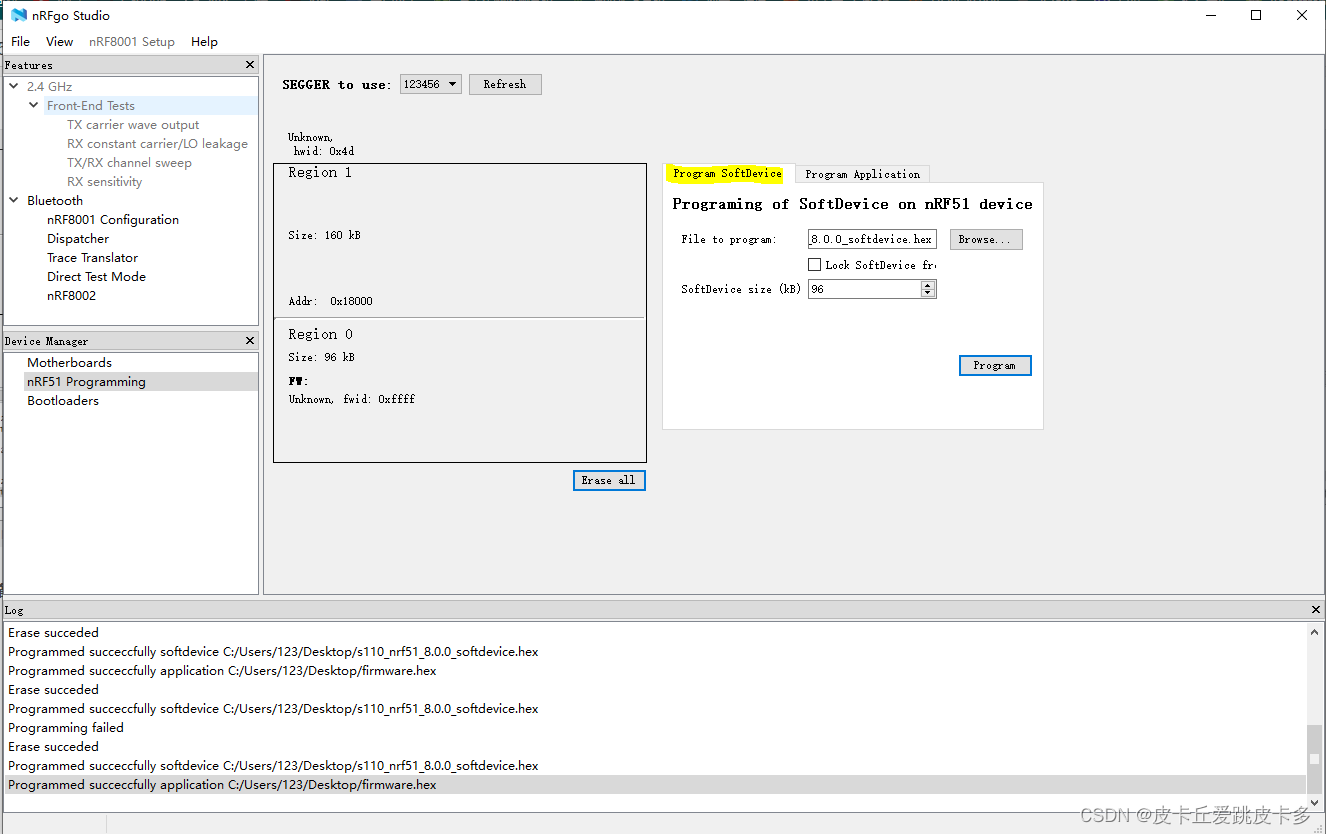Collapse the Bluetooth tree node
1326x834 pixels.
coord(14,200)
